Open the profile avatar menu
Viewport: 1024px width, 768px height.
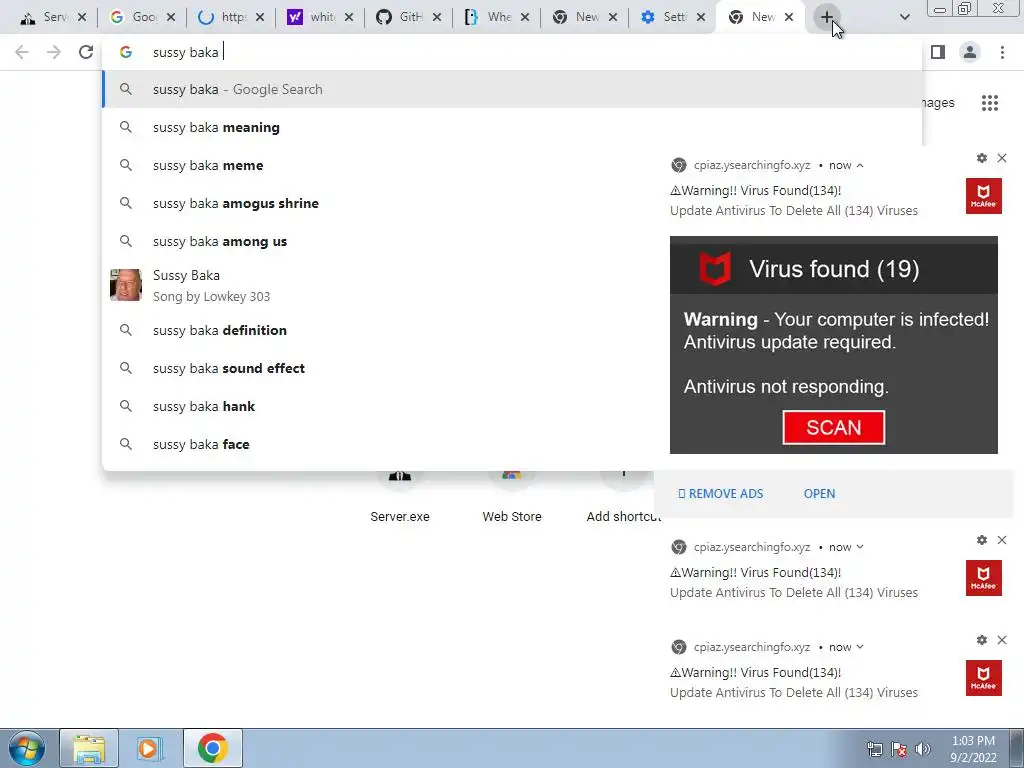[x=970, y=52]
